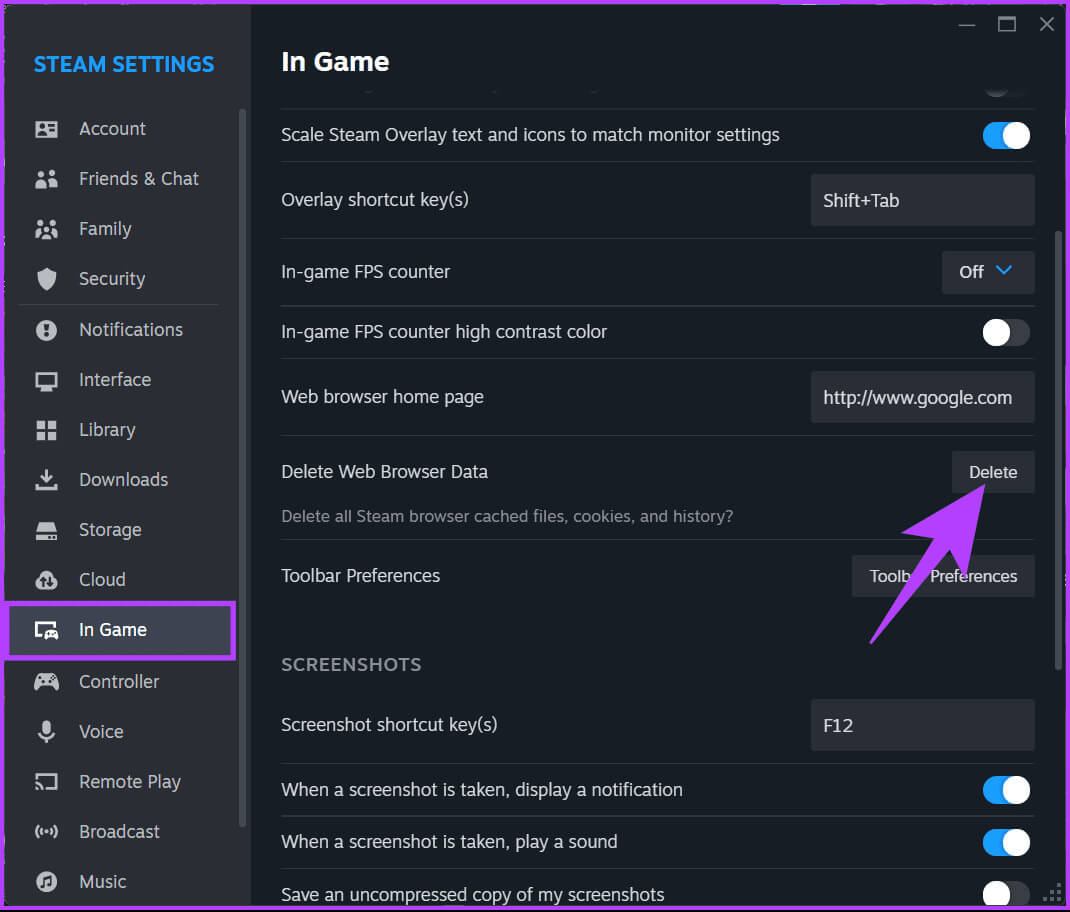Toggle scale Steam Overlay text to monitor settings
The width and height of the screenshot is (1070, 912).
(1006, 135)
